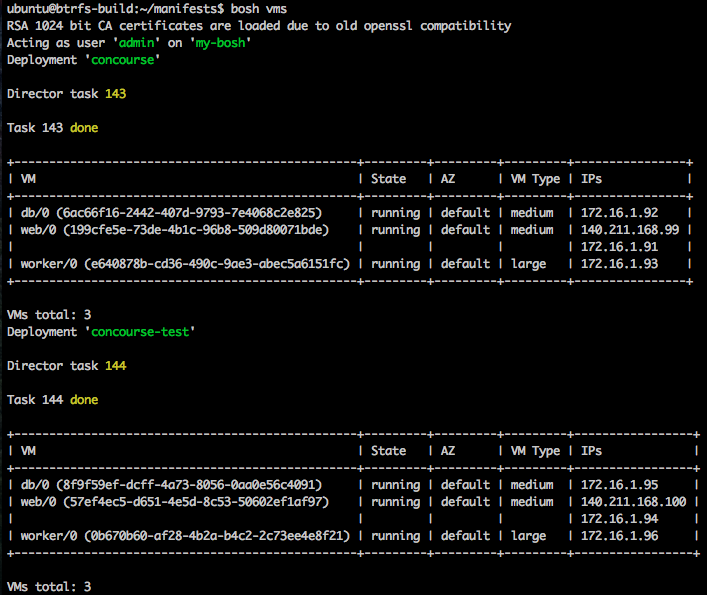The image size is (707, 595).
Task: Click 'medium' VM type in web/0 57ef4ec5 row
Action: click(x=532, y=502)
